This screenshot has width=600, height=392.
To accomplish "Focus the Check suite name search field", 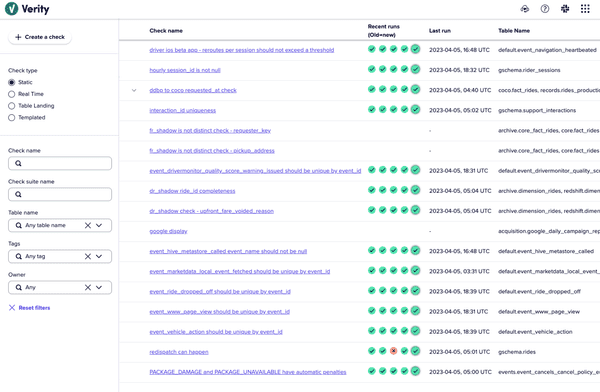I will click(60, 194).
